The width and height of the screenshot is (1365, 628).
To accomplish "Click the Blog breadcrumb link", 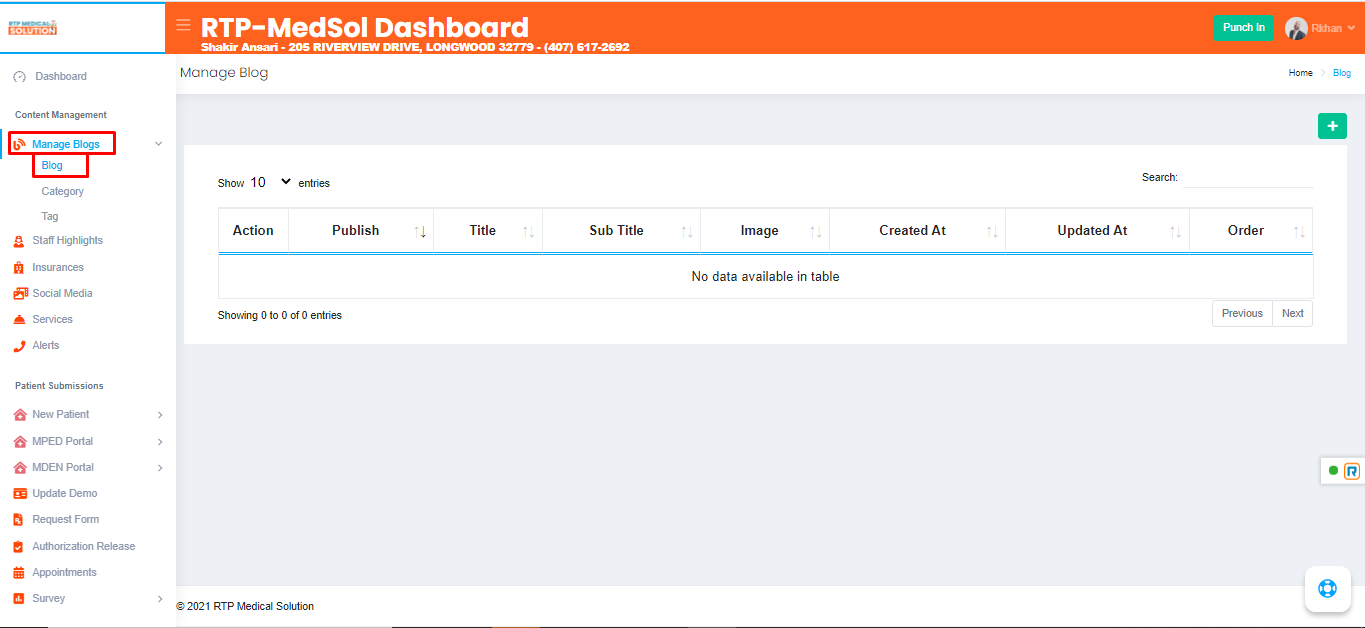I will tap(1342, 73).
